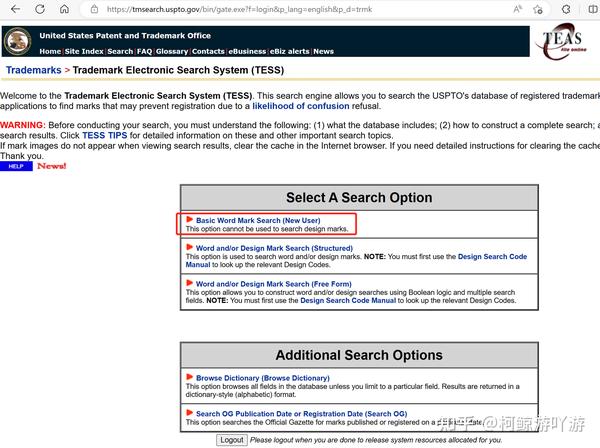This screenshot has height=448, width=600.
Task: Click 'Trademark Electronic Search System (TESS)' page heading
Action: 178,70
